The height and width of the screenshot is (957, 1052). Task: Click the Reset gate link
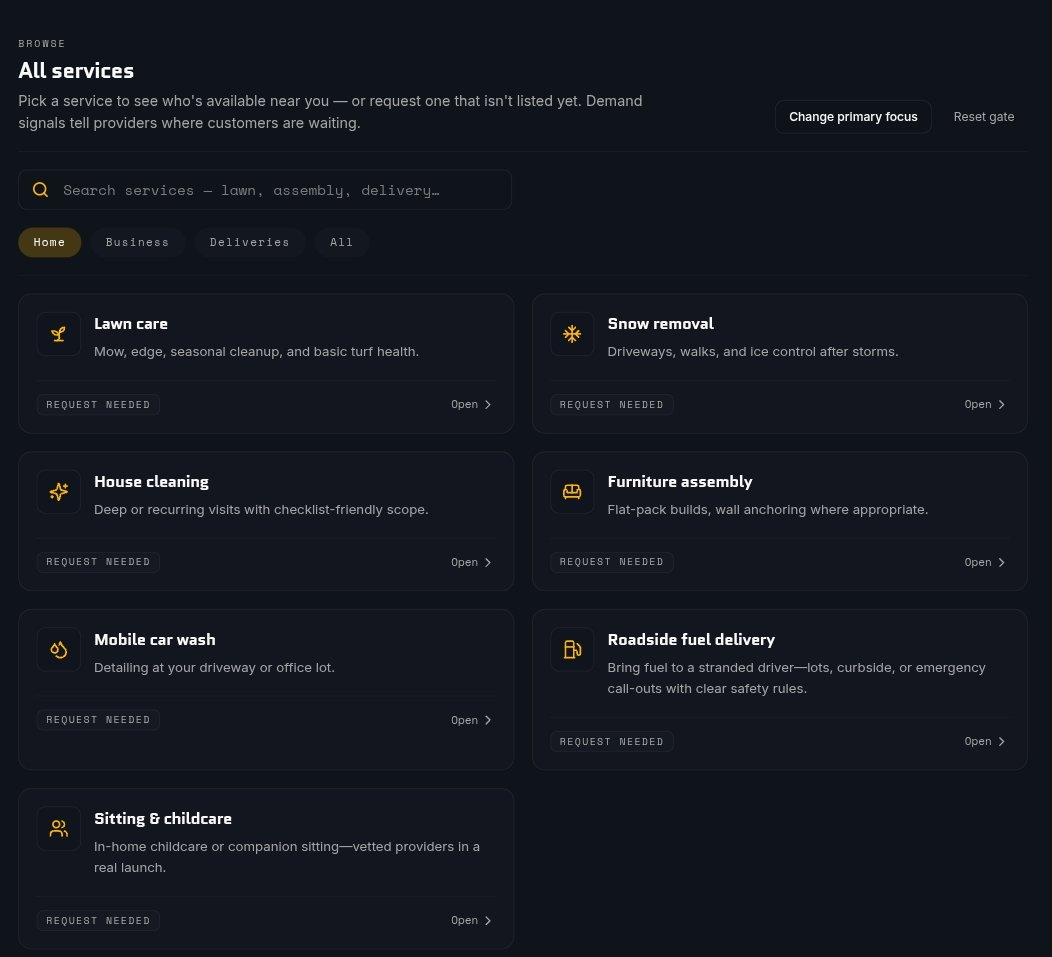pos(984,117)
